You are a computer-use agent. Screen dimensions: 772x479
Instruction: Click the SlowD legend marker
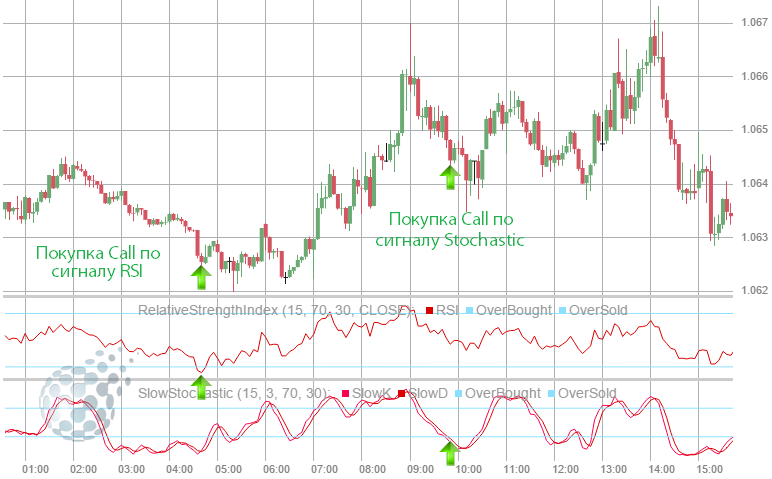(403, 393)
